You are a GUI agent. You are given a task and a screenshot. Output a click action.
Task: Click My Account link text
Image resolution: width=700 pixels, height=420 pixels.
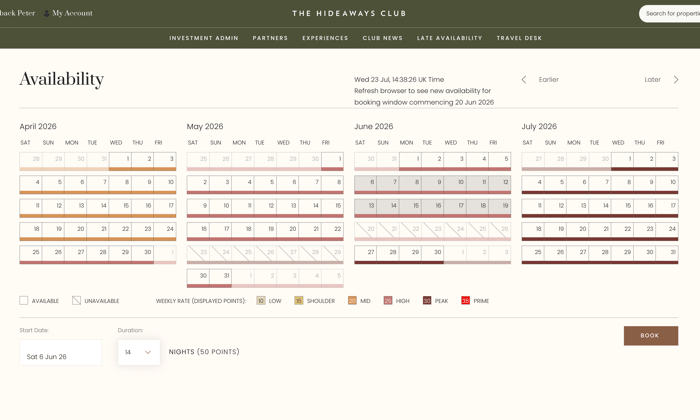click(x=72, y=13)
